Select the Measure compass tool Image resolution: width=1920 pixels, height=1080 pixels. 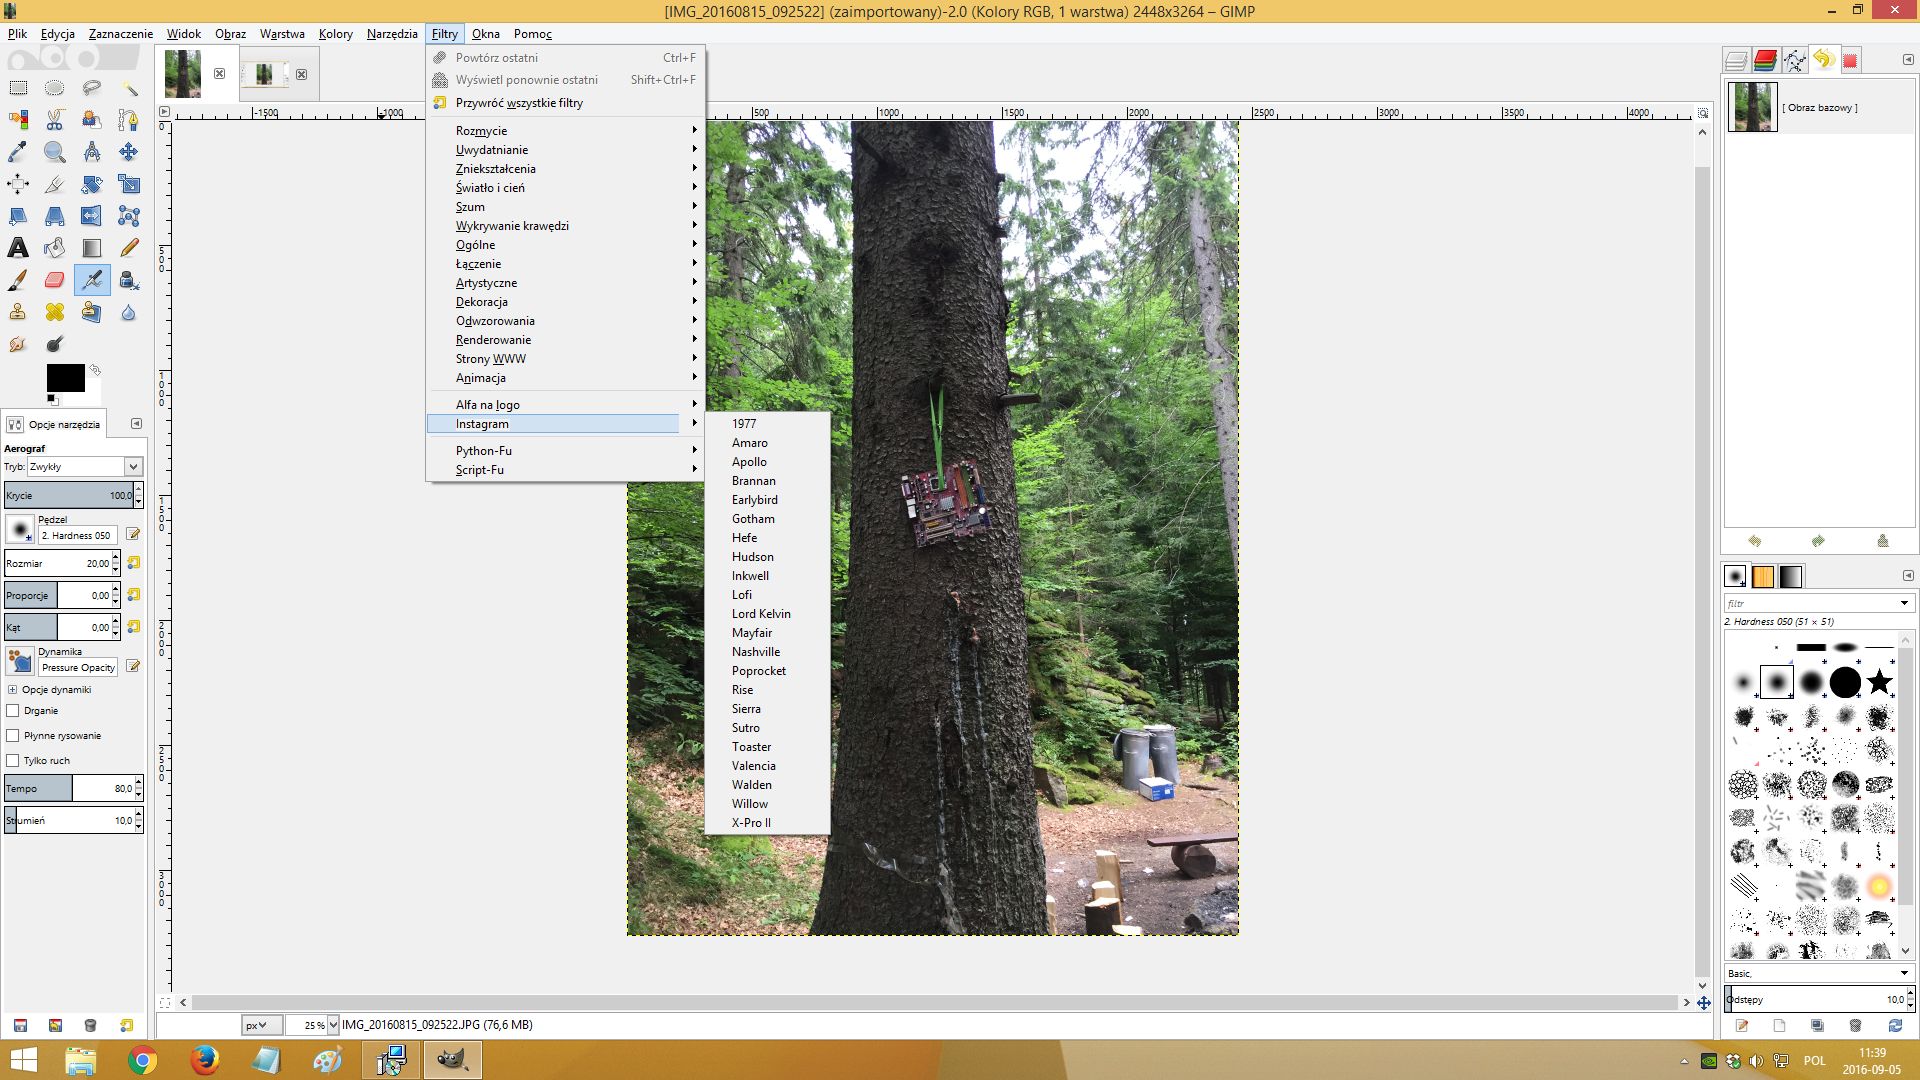pos(92,152)
